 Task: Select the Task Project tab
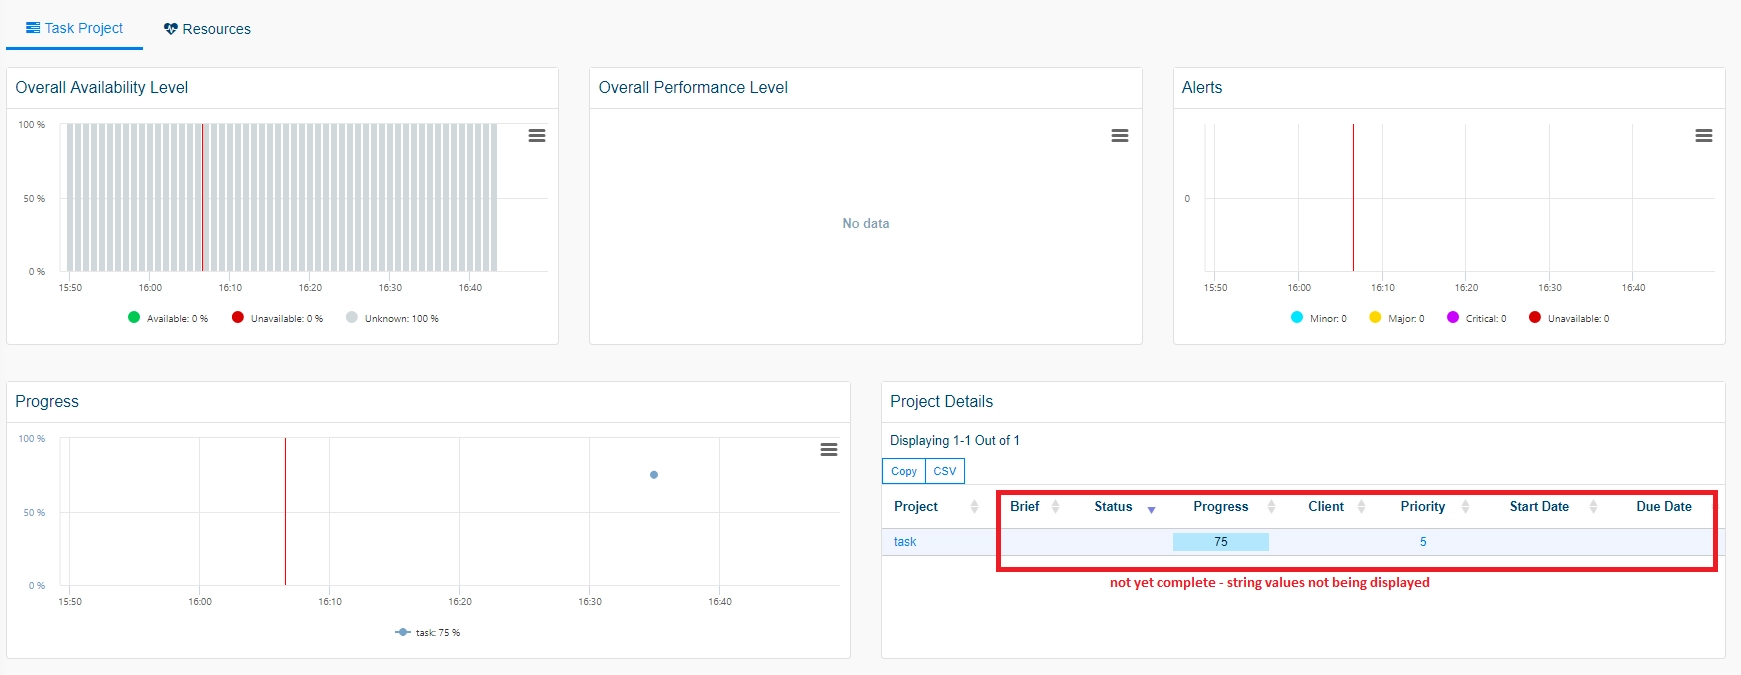pos(74,28)
